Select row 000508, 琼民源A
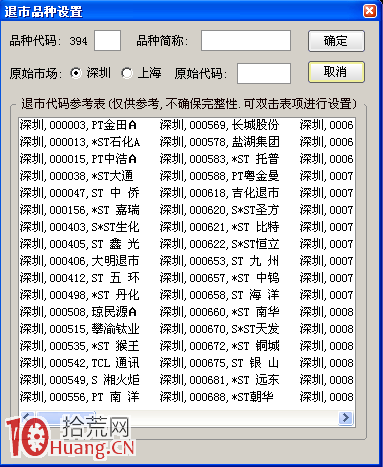The width and height of the screenshot is (383, 467). [x=78, y=312]
